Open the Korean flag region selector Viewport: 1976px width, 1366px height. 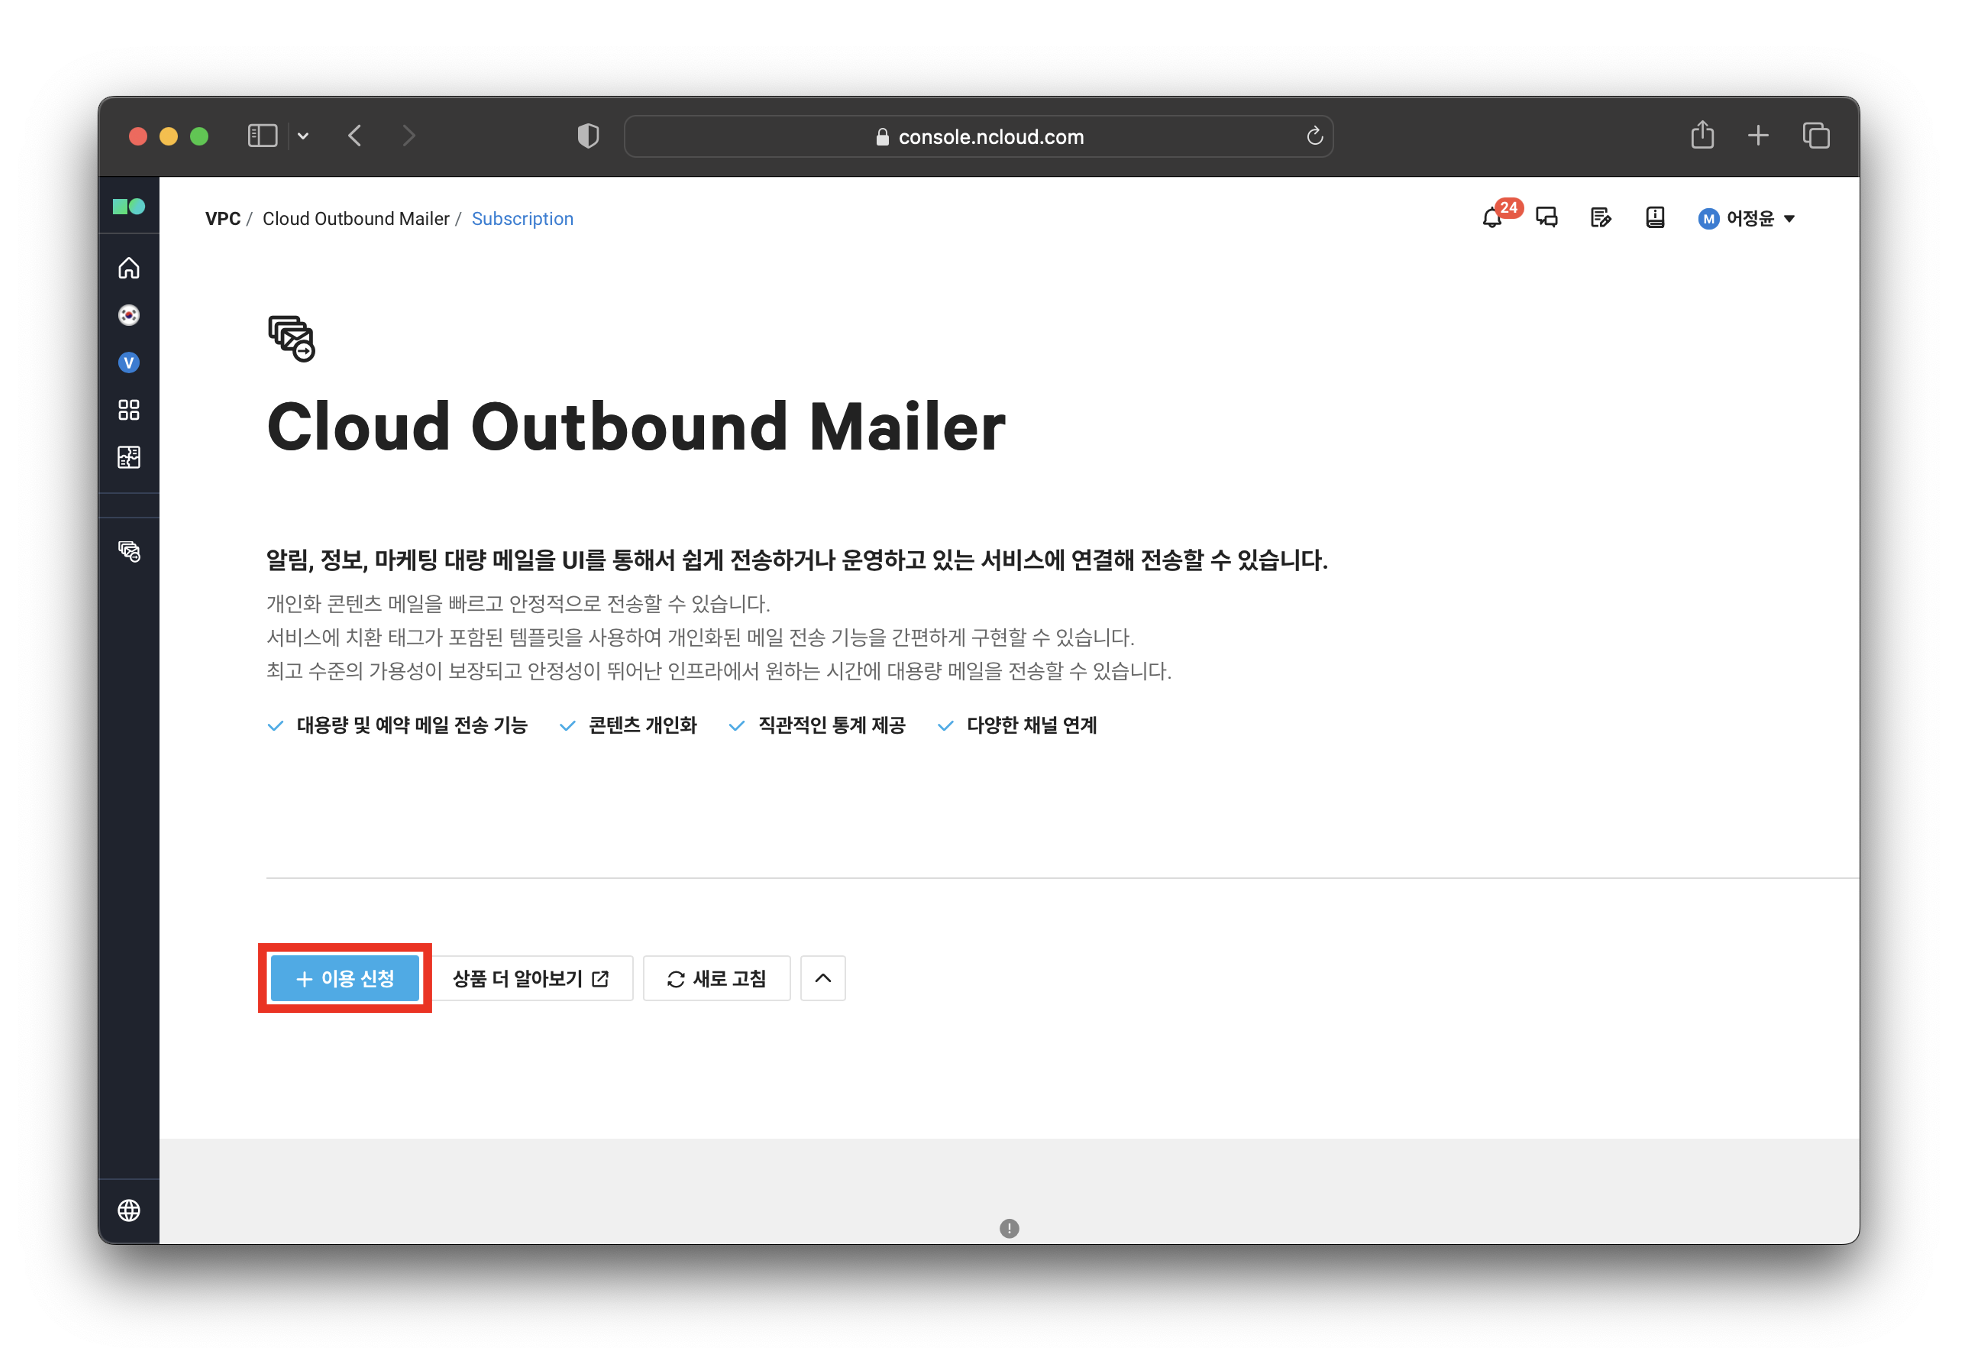[129, 315]
